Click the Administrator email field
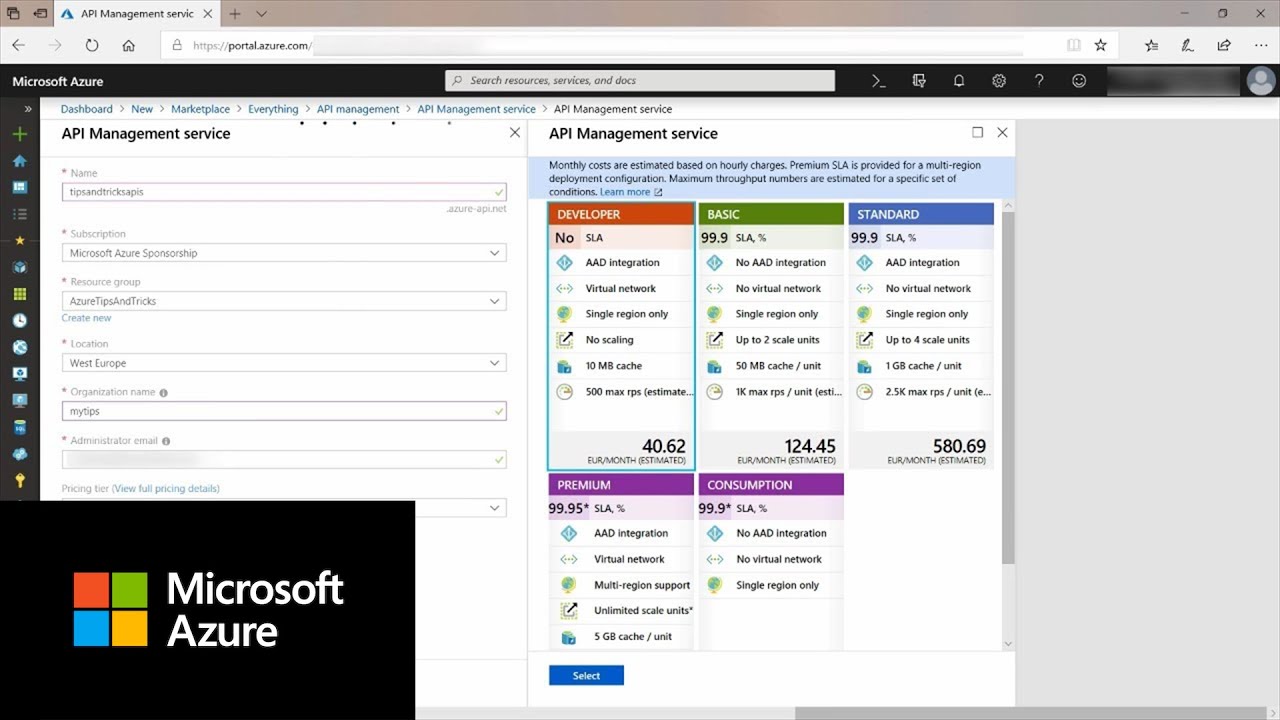Screen dimensions: 1280x720 tap(284, 459)
